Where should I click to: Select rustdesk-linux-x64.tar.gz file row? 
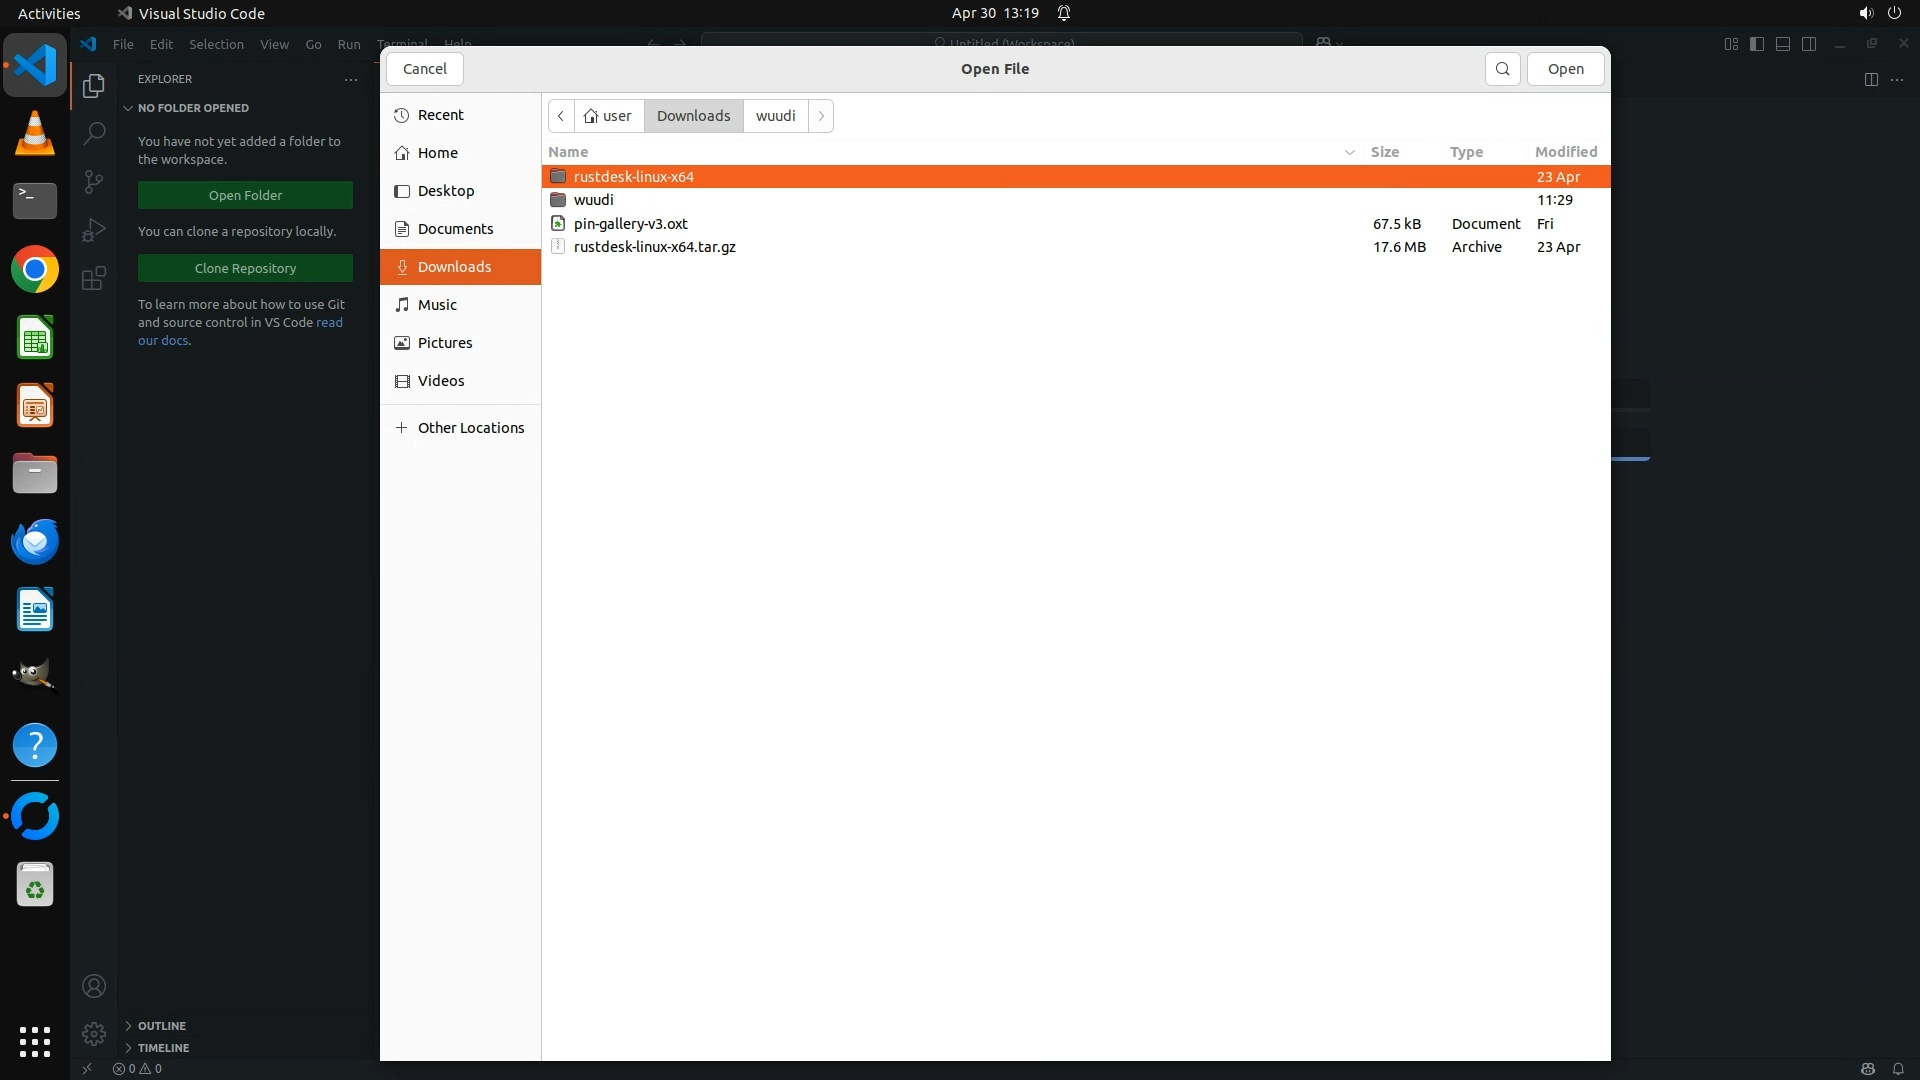click(x=655, y=247)
